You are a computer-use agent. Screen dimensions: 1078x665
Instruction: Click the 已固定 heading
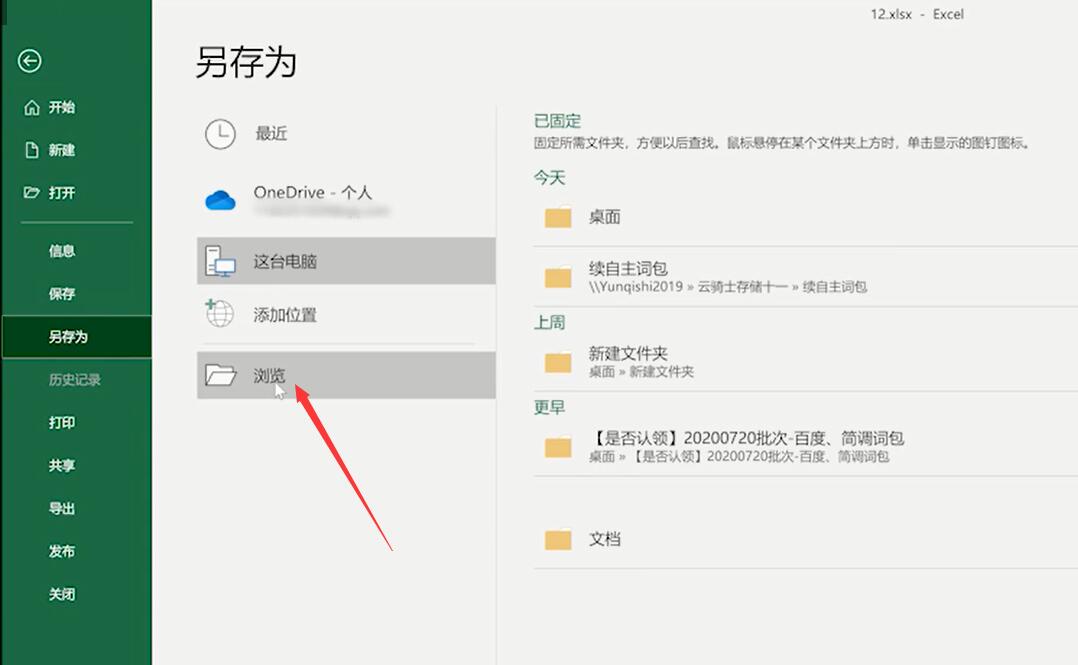pos(558,121)
